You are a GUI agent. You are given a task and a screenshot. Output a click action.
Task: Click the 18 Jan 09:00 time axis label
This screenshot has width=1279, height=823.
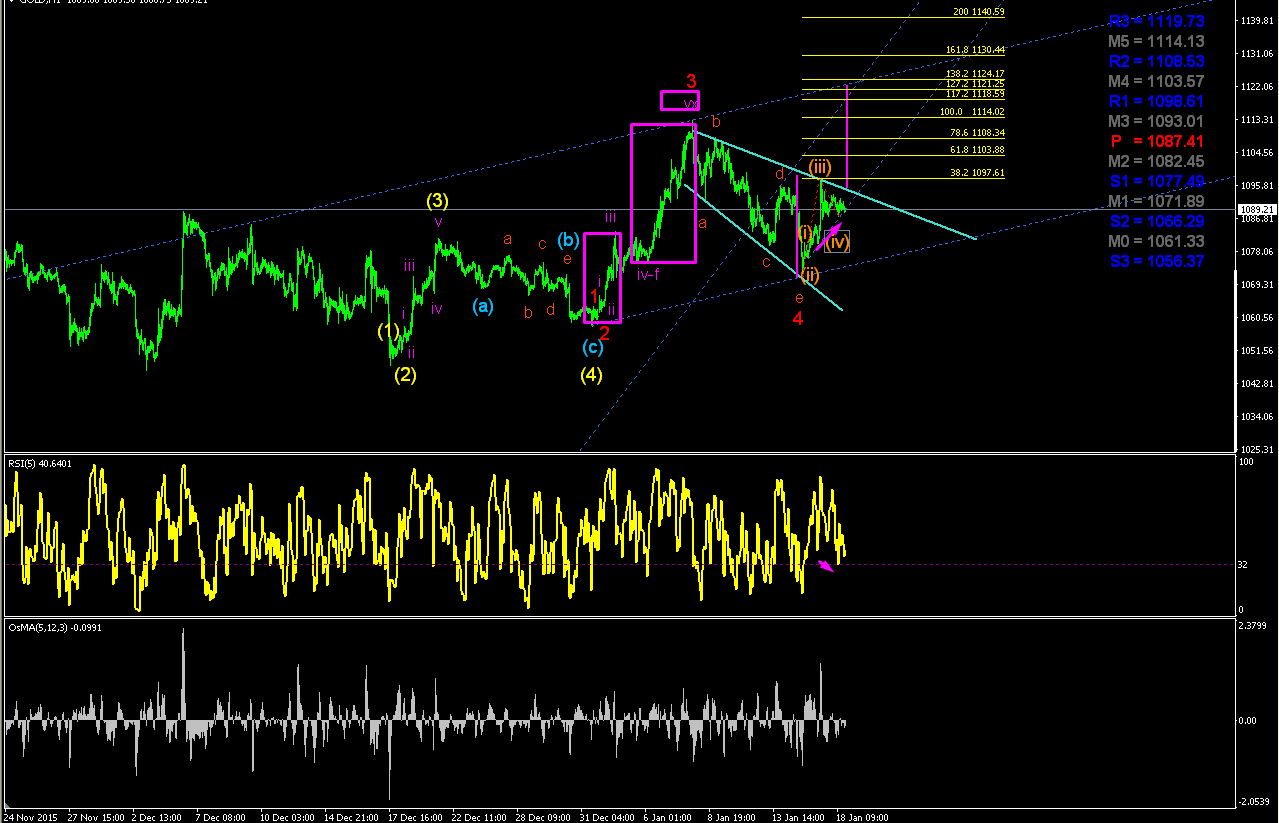click(863, 817)
